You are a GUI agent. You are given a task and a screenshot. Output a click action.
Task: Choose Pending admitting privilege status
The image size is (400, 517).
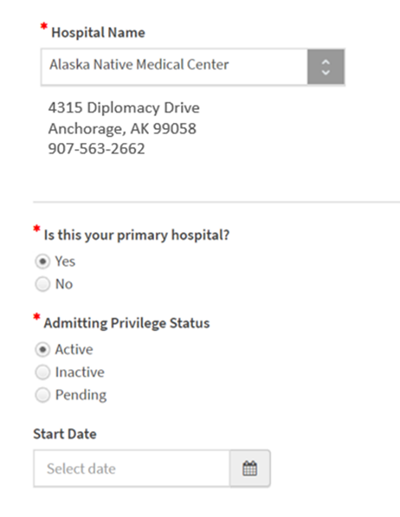[x=43, y=395]
